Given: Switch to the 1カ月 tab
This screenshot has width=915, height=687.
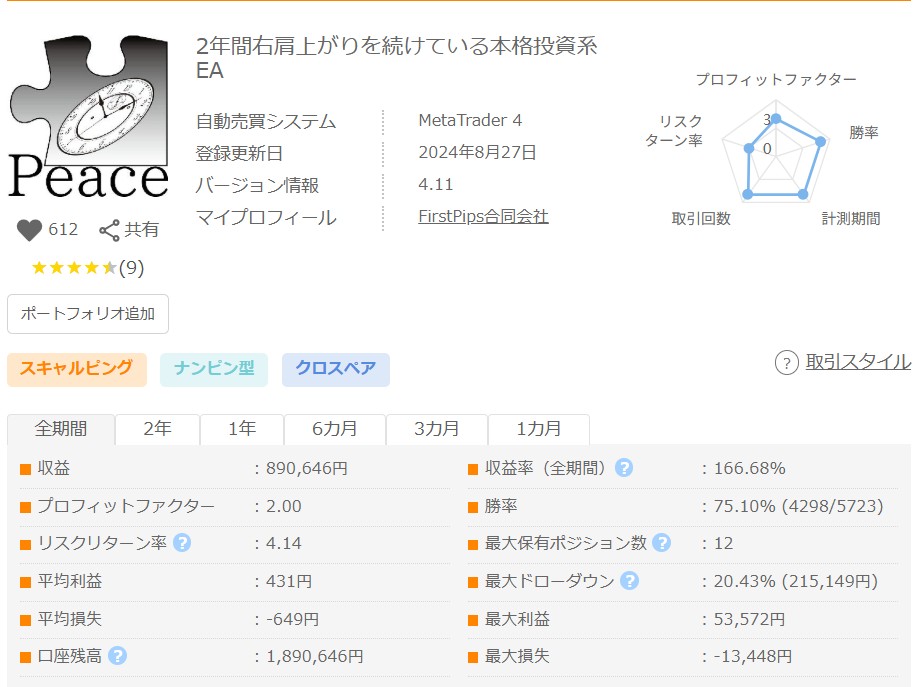Looking at the screenshot, I should point(539,429).
